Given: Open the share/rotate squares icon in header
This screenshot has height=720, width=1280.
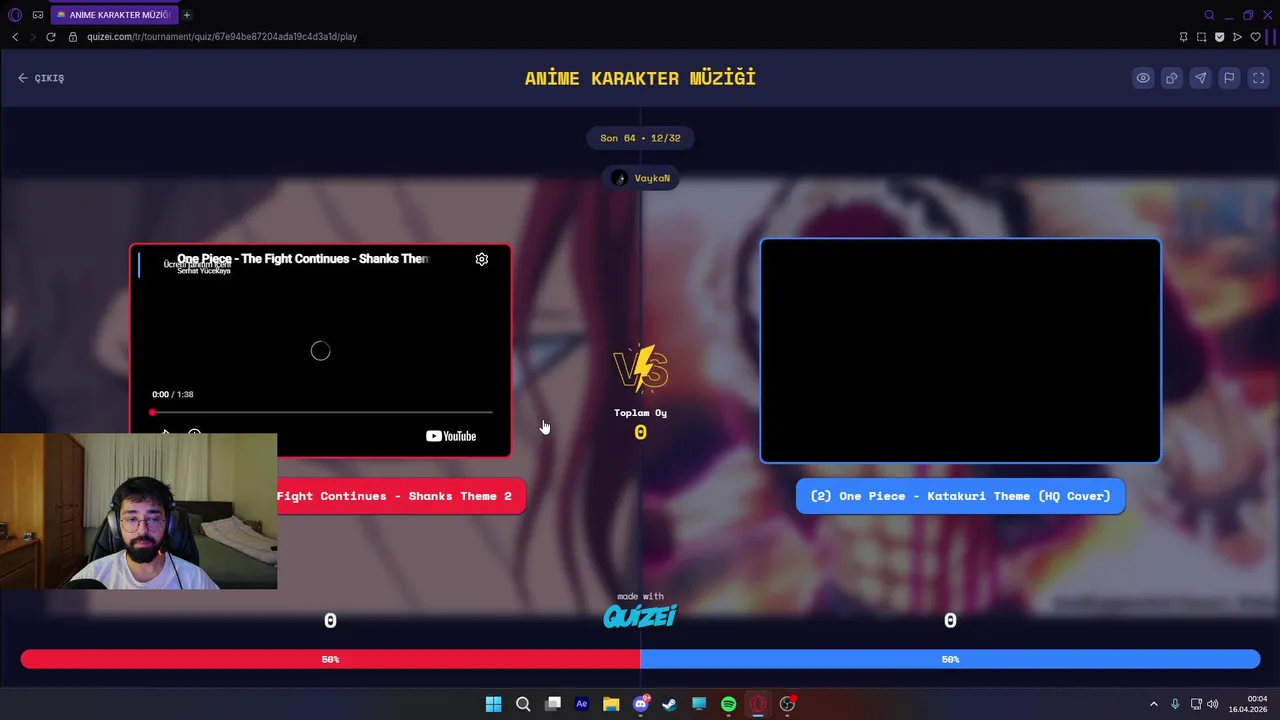Looking at the screenshot, I should pos(1172,78).
